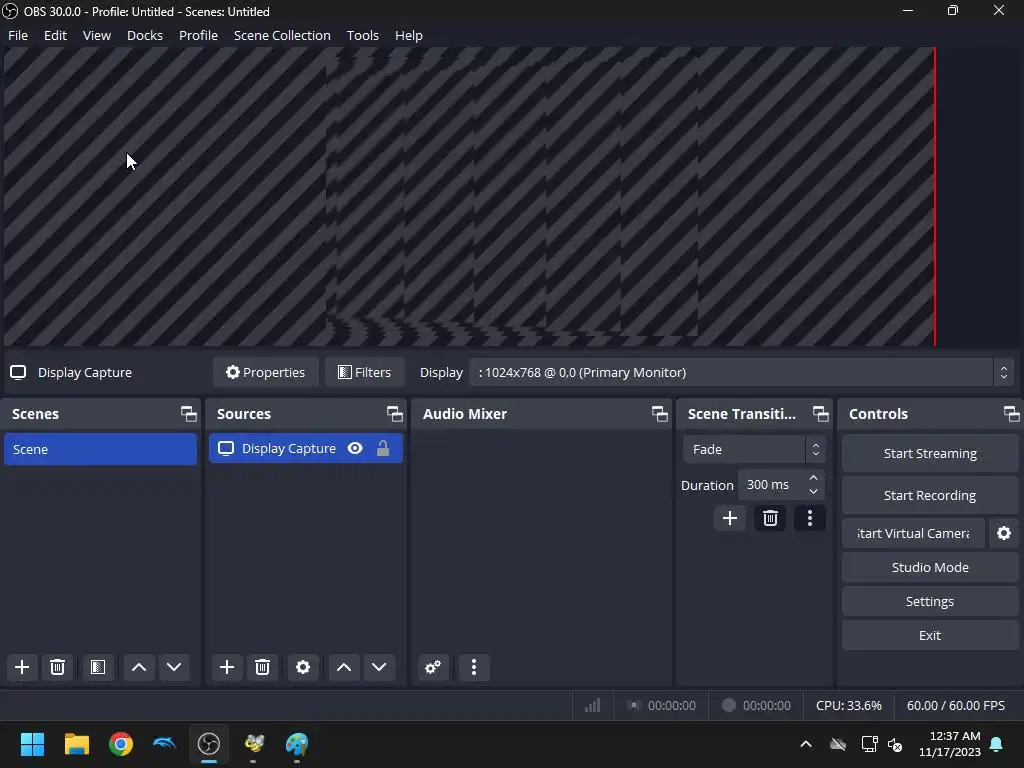Open advanced audio properties gears icon
The width and height of the screenshot is (1024, 768).
[x=433, y=667]
